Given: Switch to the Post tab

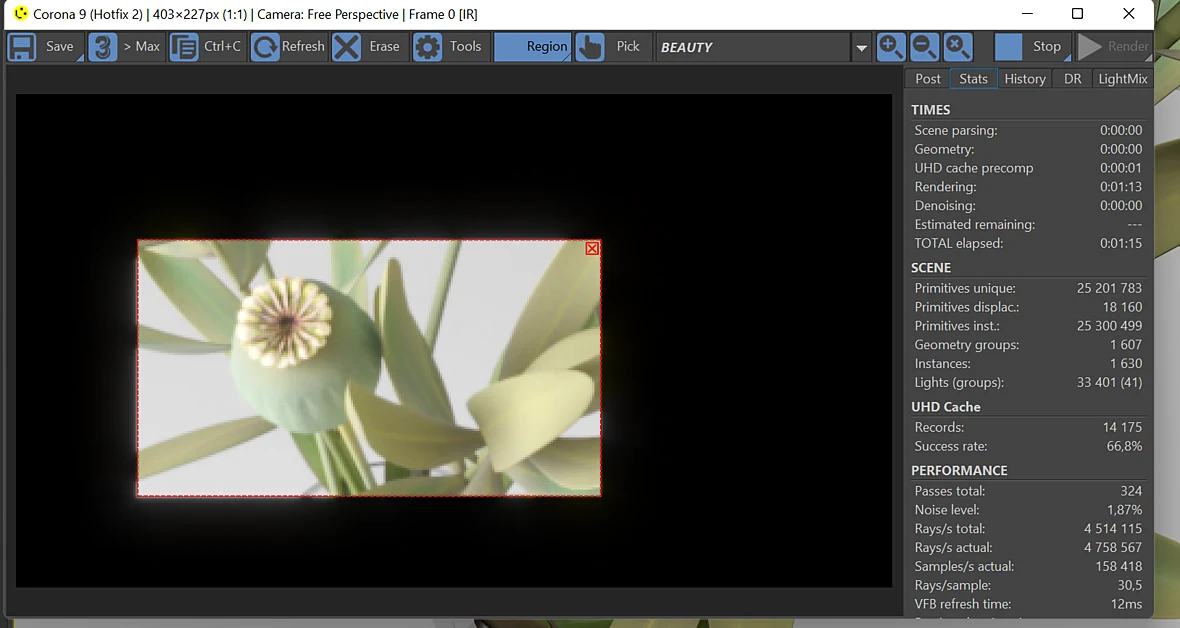Looking at the screenshot, I should 927,78.
